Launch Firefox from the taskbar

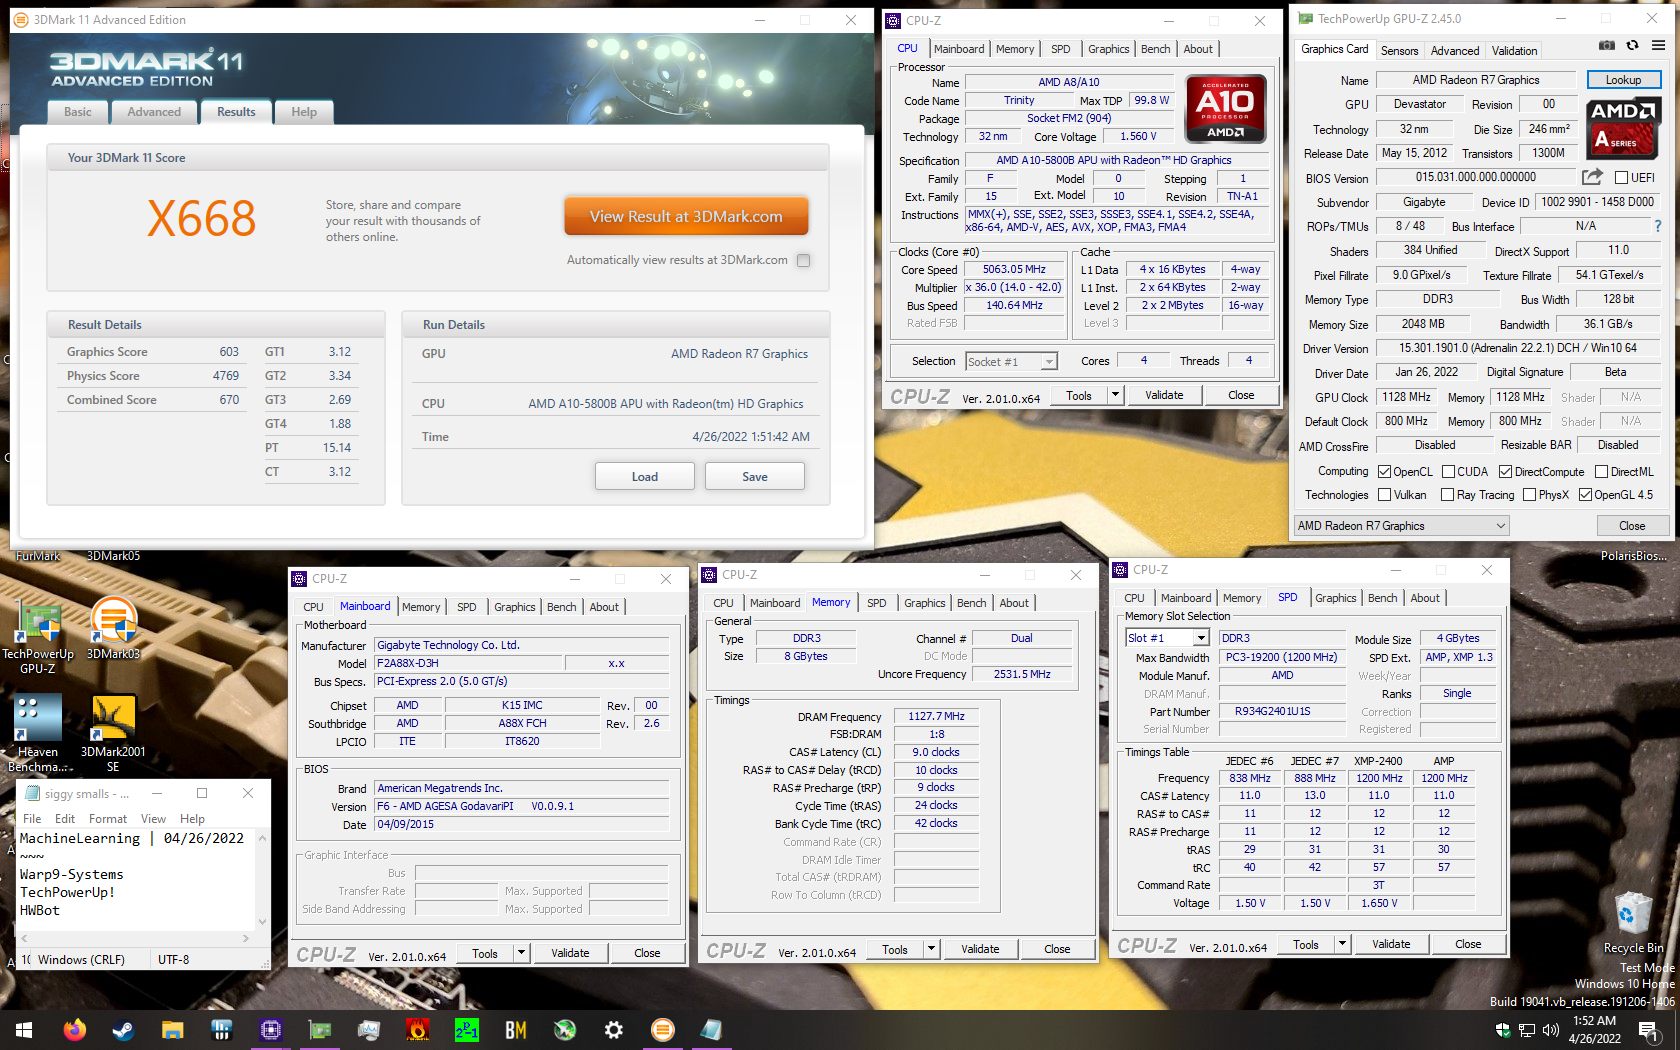pyautogui.click(x=74, y=1030)
